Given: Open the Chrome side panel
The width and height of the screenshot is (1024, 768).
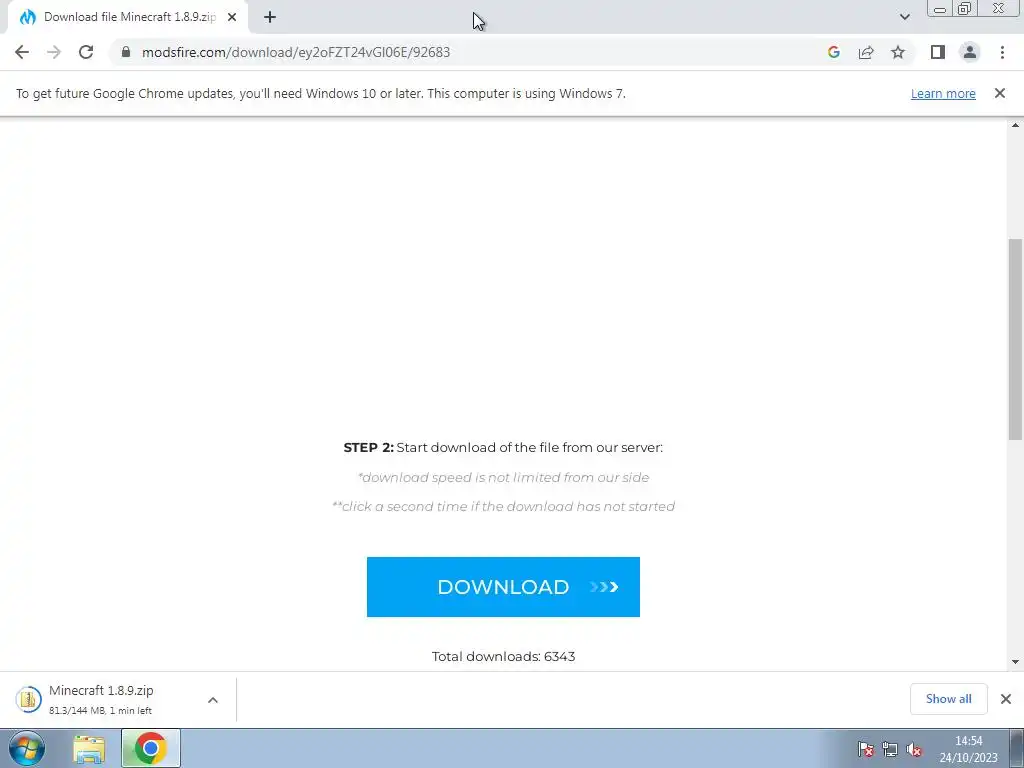Looking at the screenshot, I should tap(938, 52).
